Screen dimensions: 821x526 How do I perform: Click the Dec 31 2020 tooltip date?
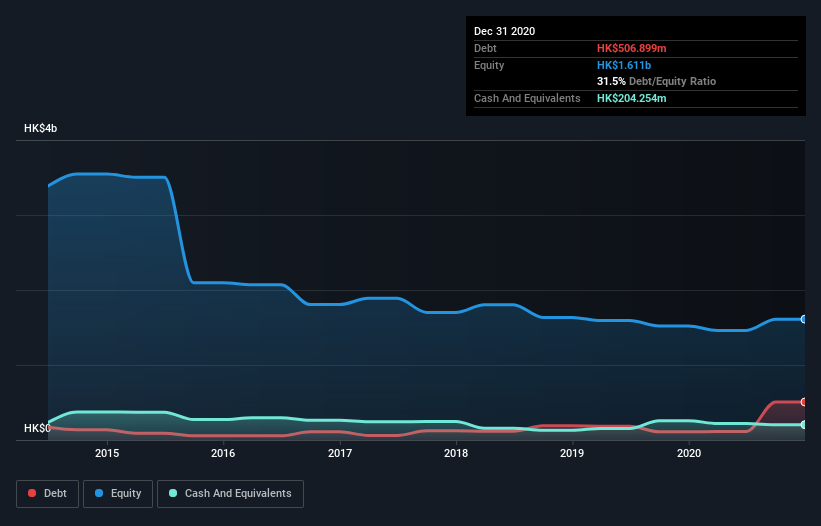[505, 31]
